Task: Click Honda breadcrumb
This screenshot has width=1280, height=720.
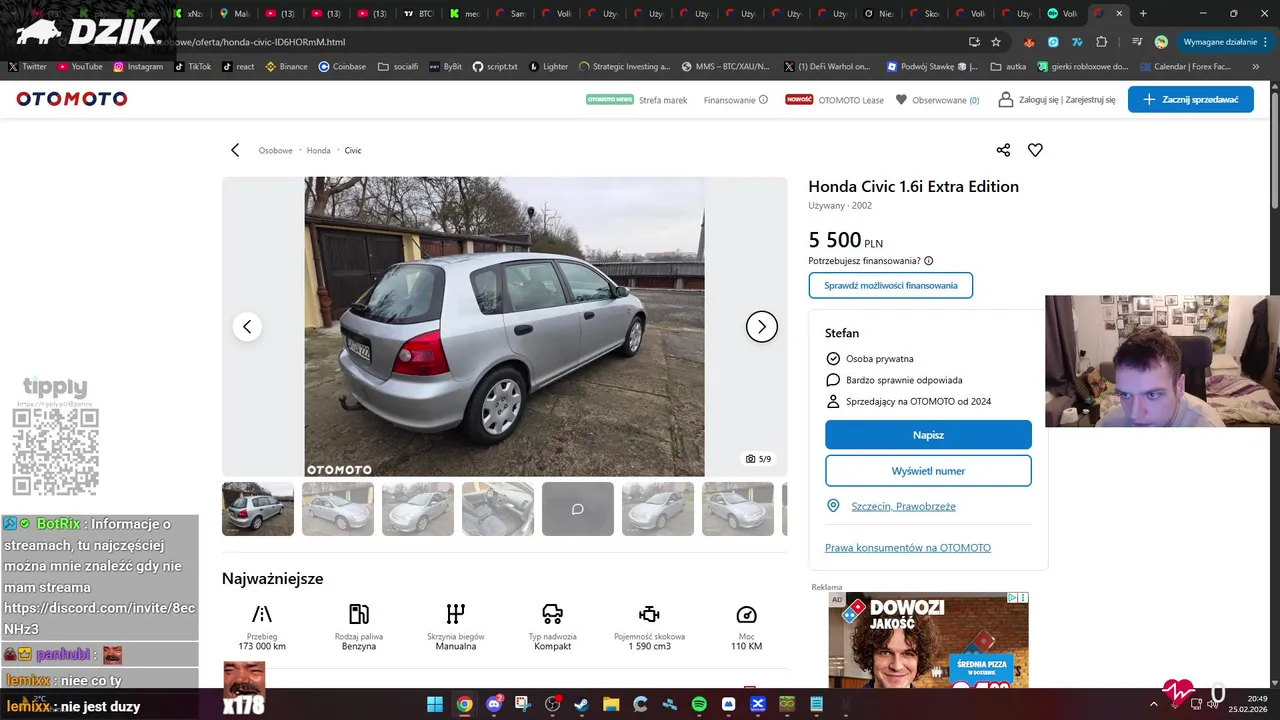Action: pyautogui.click(x=318, y=150)
